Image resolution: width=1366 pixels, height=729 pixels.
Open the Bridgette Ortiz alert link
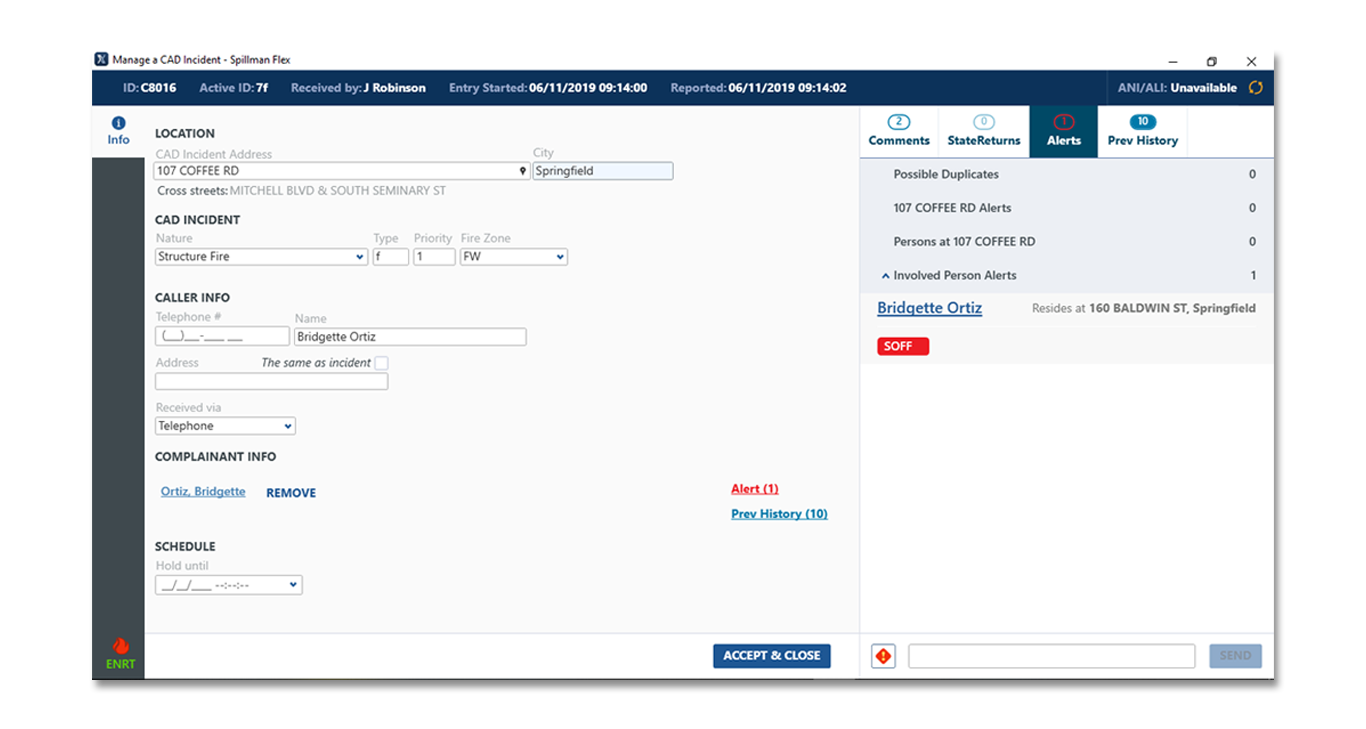929,308
